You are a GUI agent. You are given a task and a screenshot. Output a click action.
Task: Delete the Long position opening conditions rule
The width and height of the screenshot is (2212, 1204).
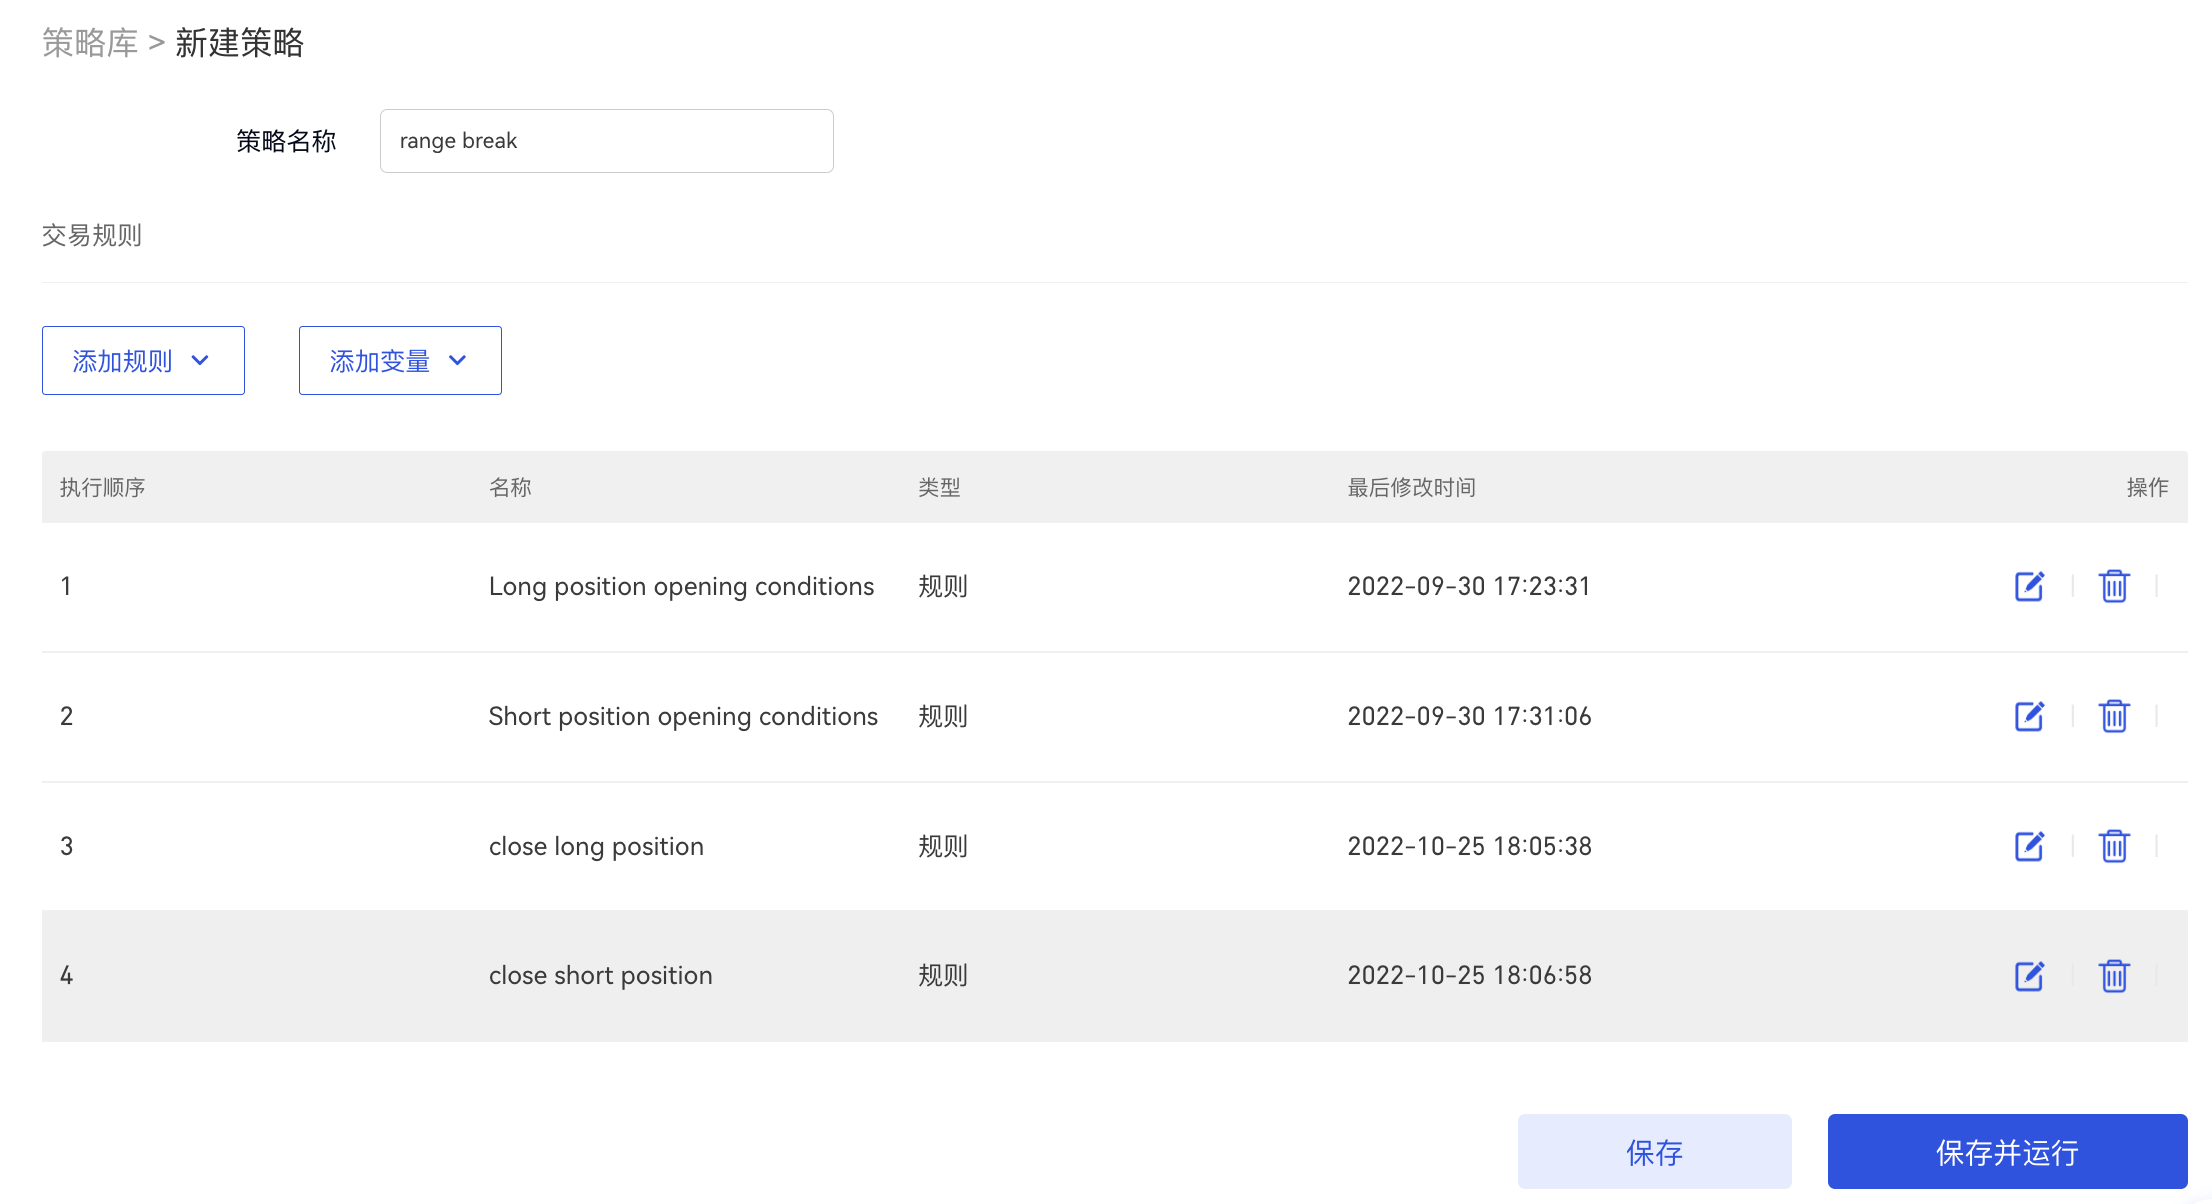[x=2114, y=586]
